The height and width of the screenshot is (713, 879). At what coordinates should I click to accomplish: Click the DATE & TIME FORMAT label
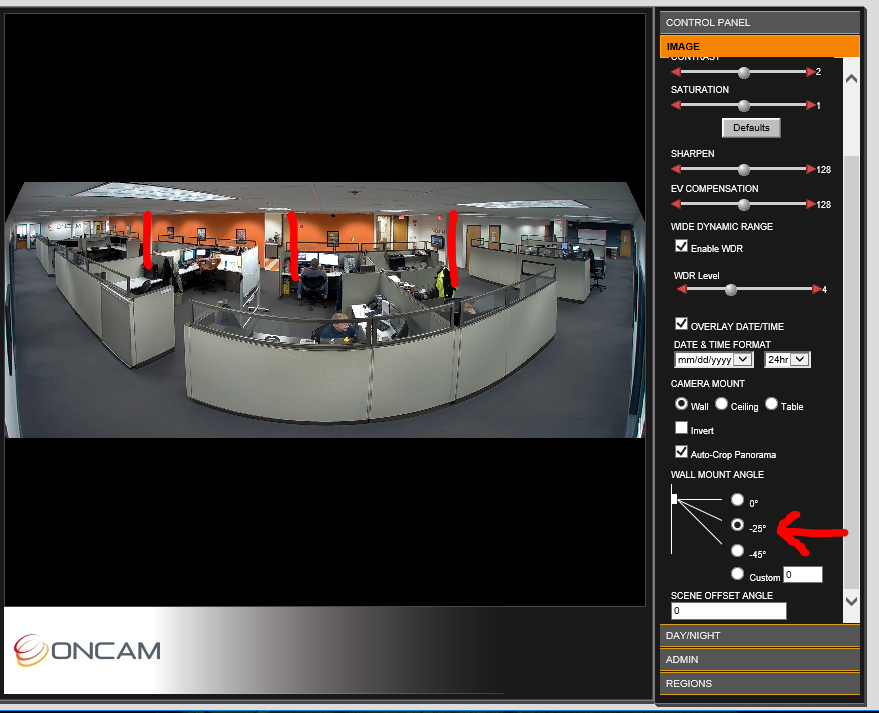pos(722,345)
